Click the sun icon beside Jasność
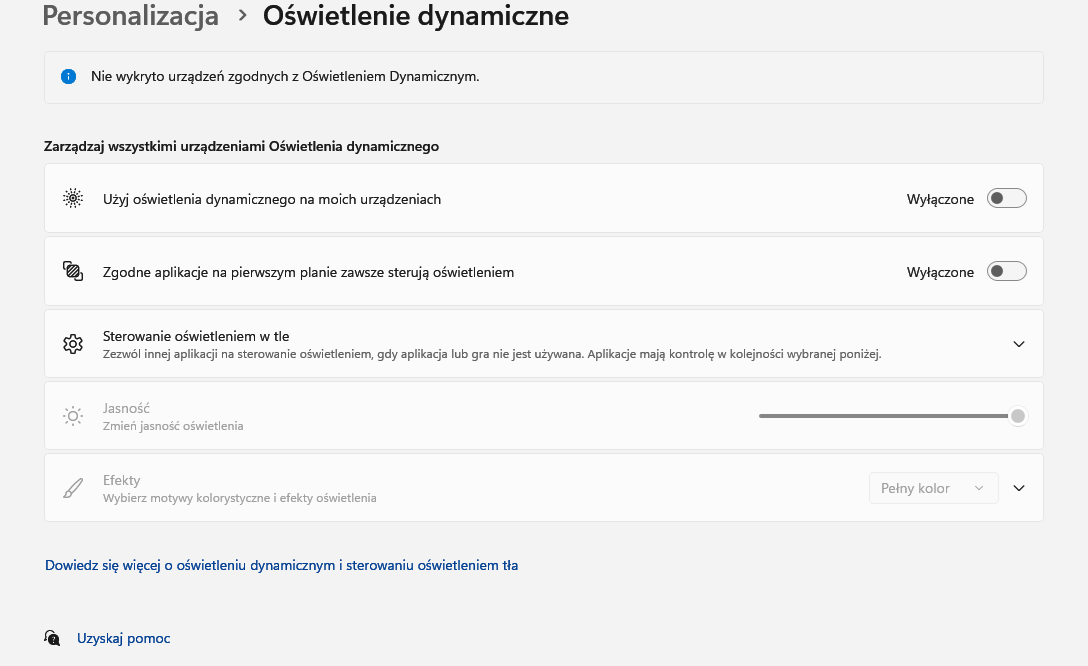Screen dimensions: 1088x666 coord(72,416)
